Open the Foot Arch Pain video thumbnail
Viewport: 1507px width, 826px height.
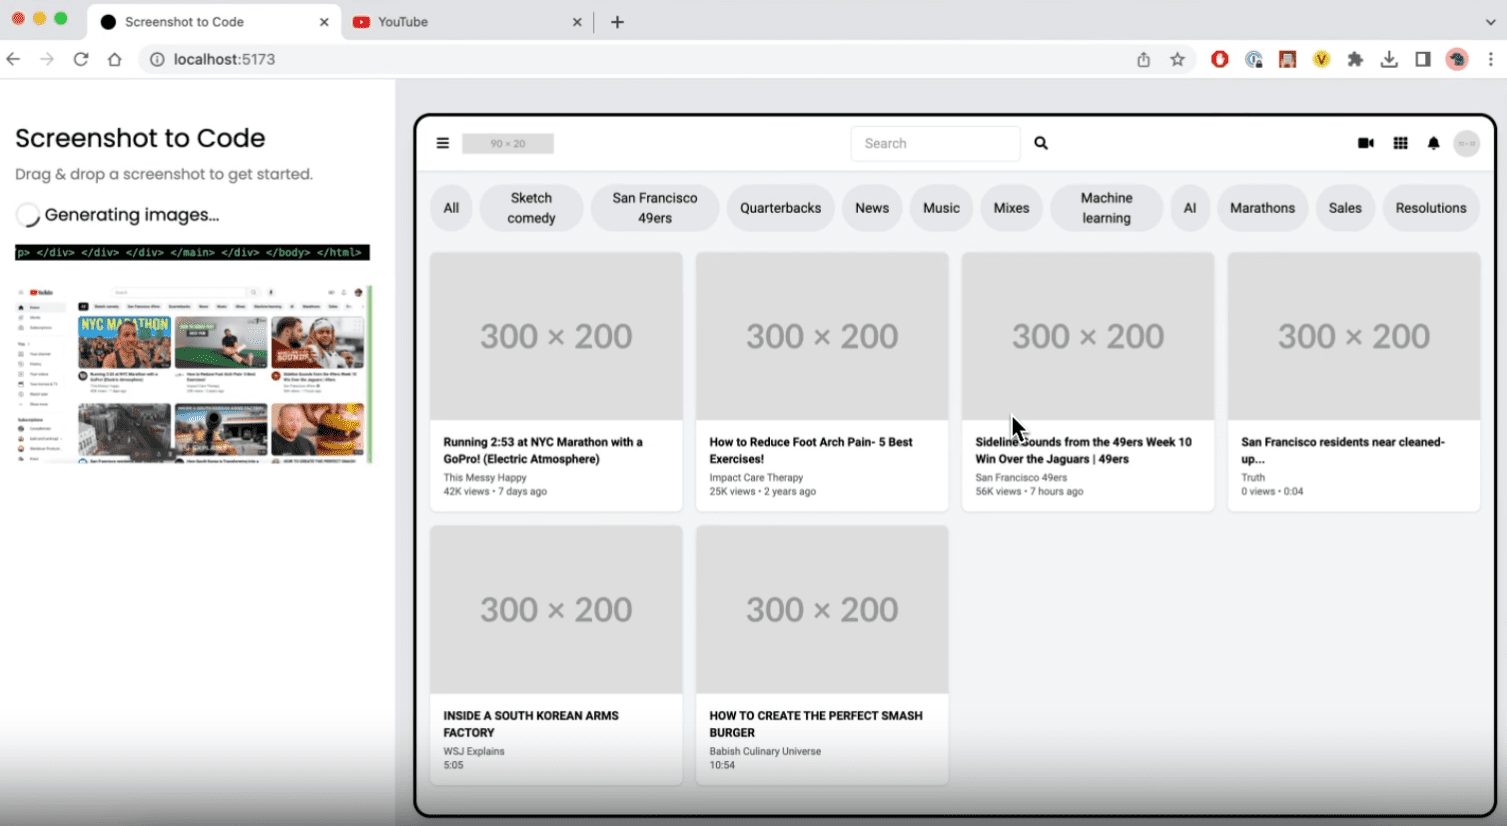tap(822, 336)
